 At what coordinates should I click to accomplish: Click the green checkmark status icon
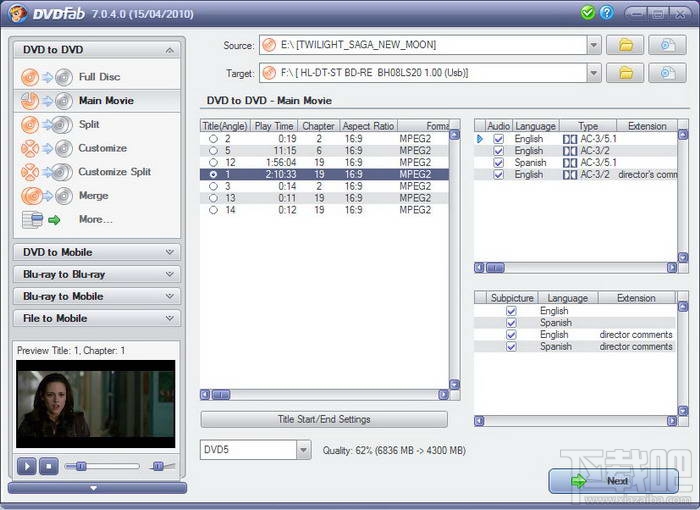[x=588, y=13]
